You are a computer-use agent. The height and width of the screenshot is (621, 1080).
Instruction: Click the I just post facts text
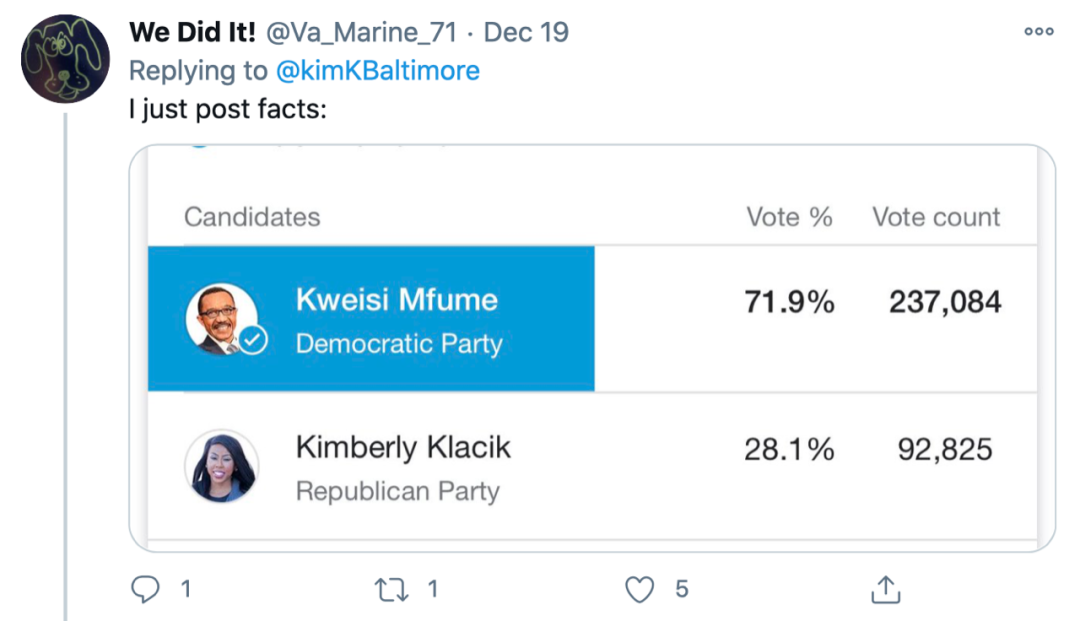tap(228, 108)
